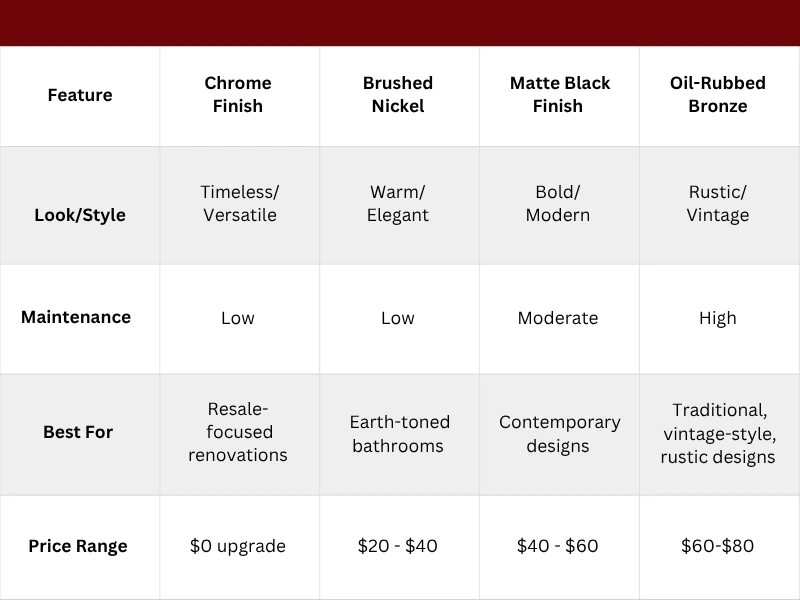Select the Warm/Elegant cell
This screenshot has height=600, width=800.
[398, 203]
